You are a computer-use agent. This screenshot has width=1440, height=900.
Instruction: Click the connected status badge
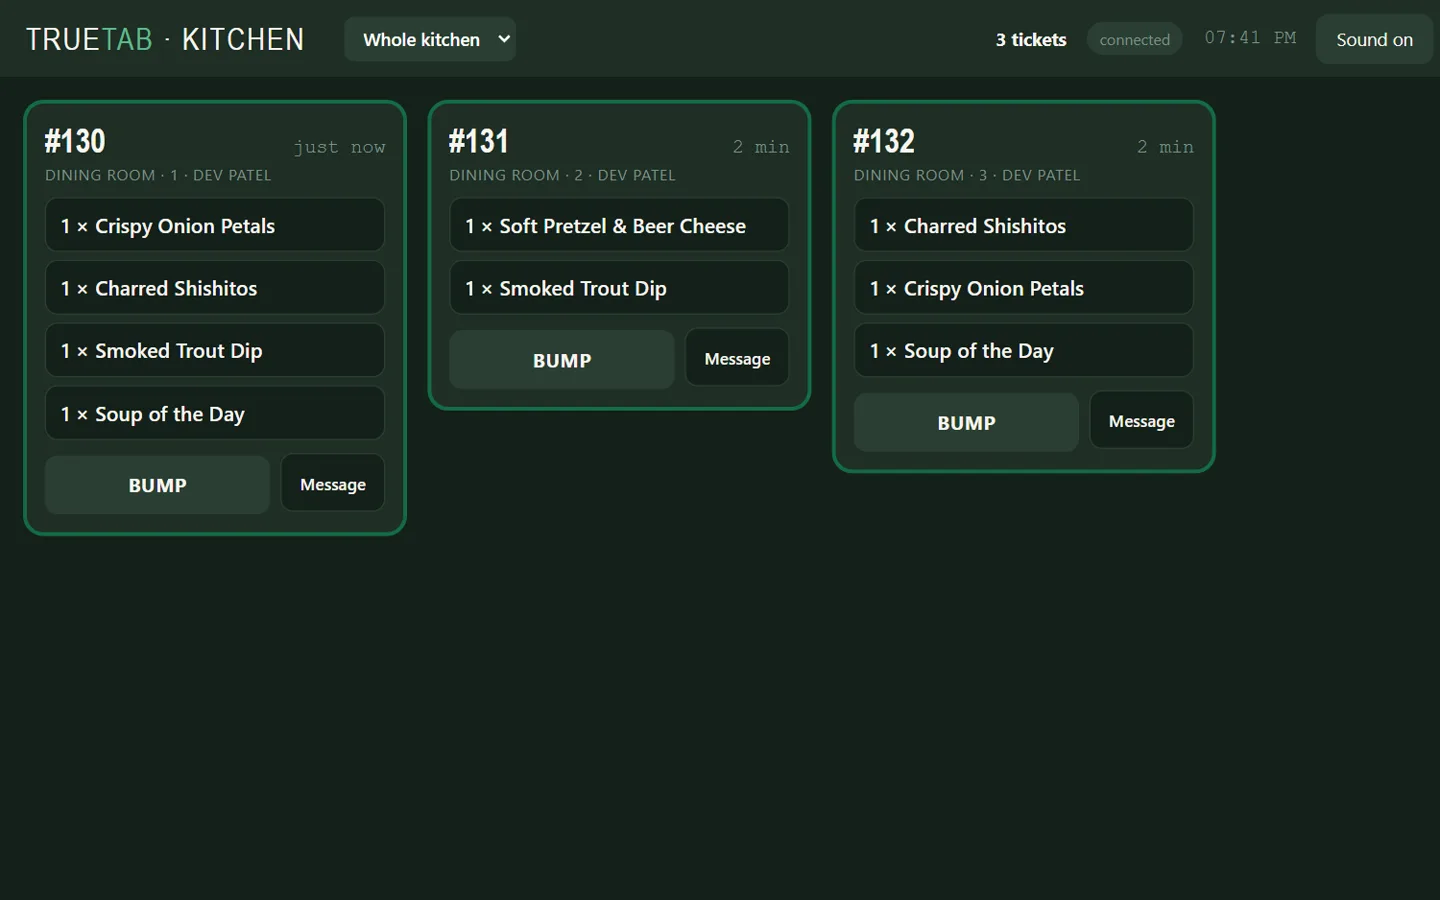[x=1134, y=39]
